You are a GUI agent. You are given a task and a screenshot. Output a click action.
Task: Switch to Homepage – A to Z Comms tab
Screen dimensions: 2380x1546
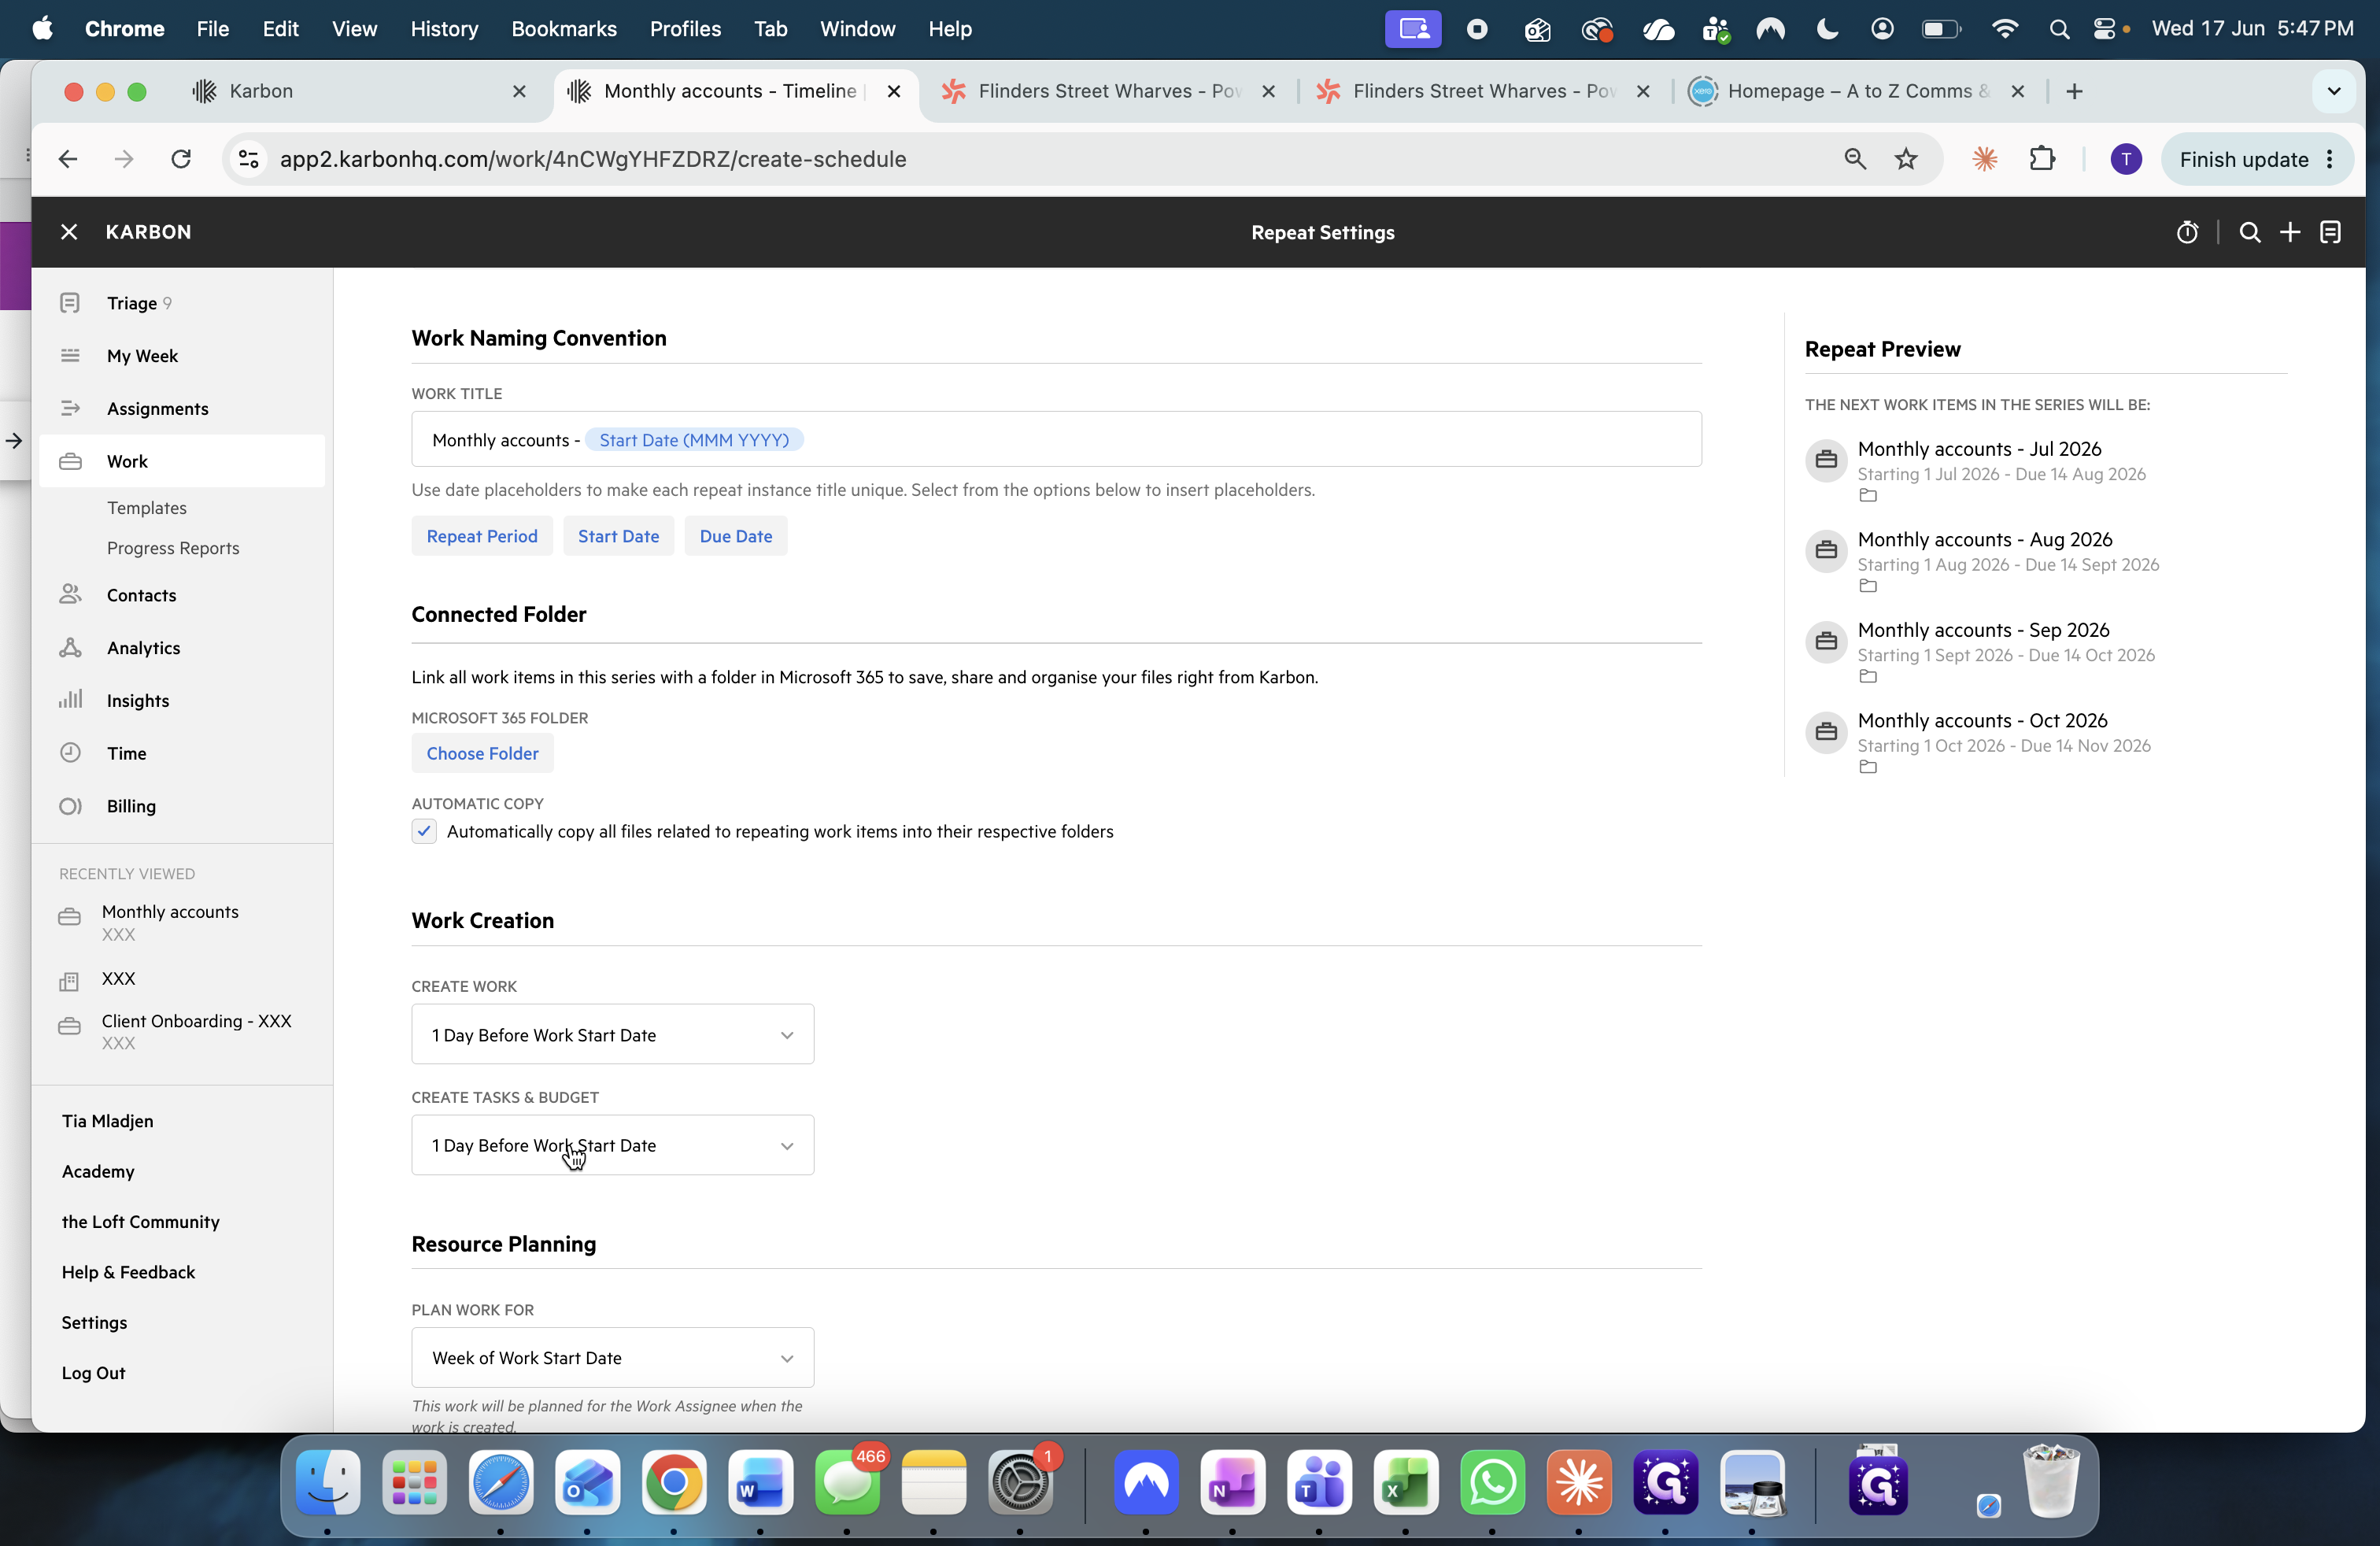click(x=1856, y=91)
